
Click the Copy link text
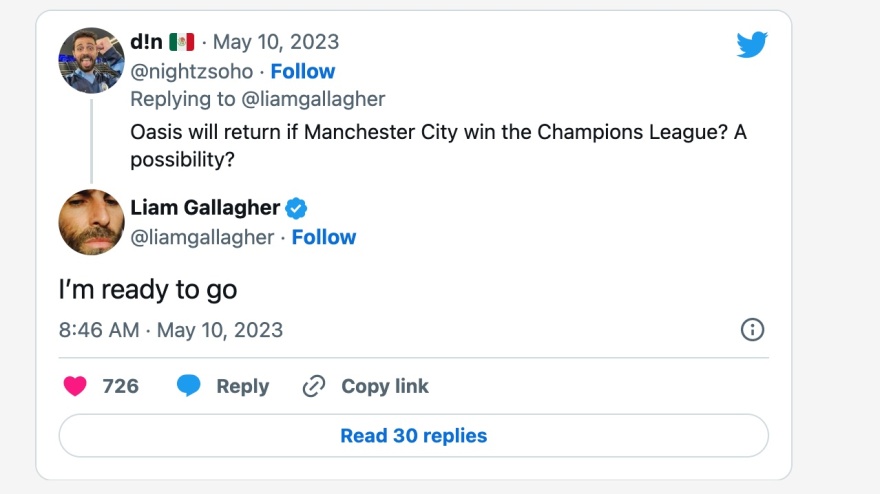coord(385,386)
